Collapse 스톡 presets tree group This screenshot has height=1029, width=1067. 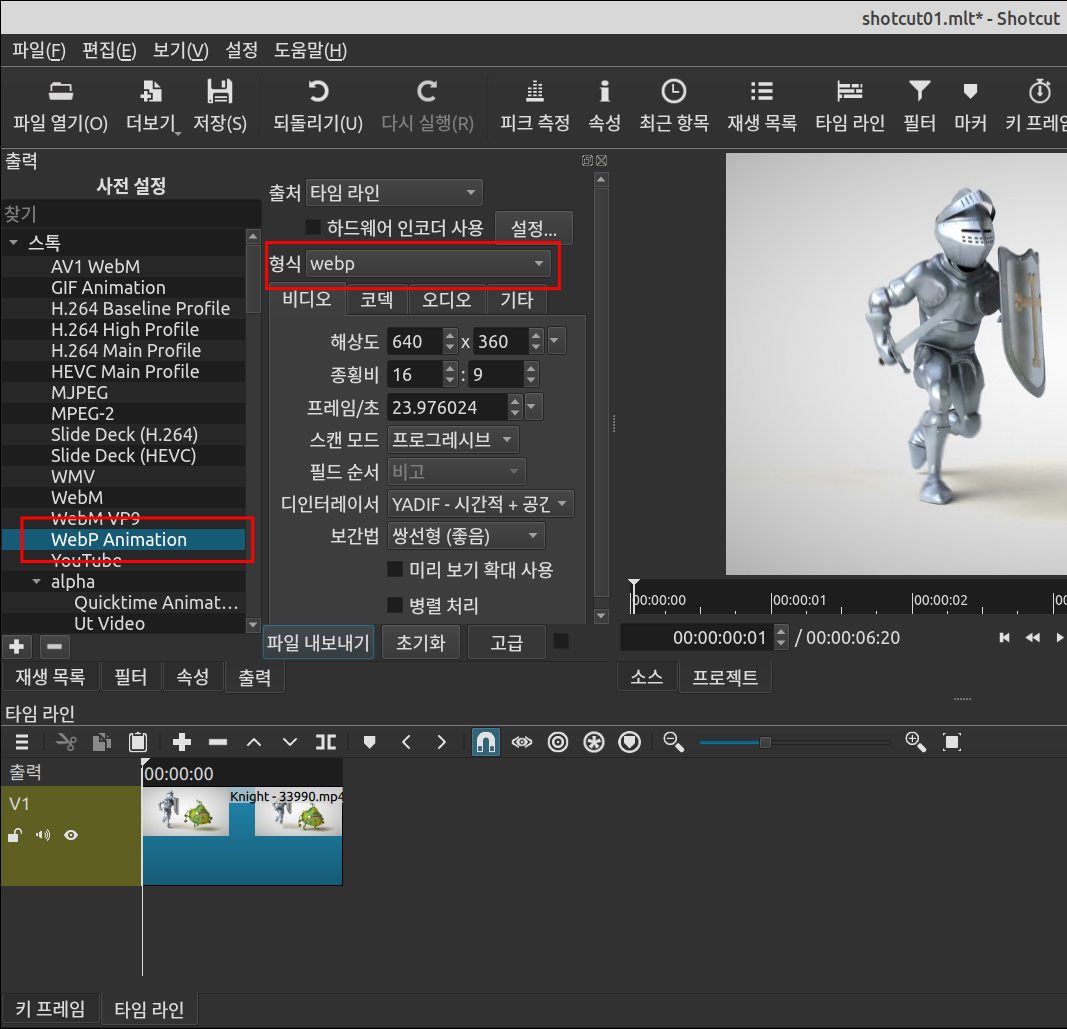14,242
